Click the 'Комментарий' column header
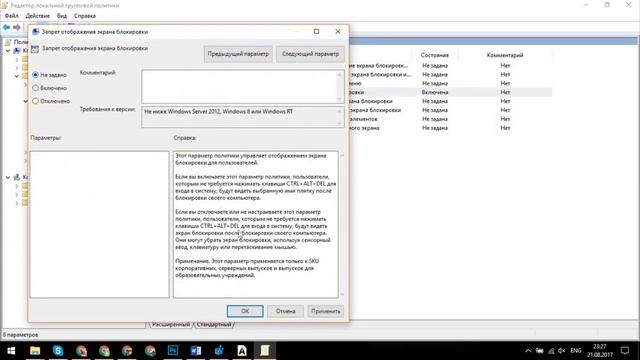Screen dimensions: 640x360 click(x=505, y=55)
